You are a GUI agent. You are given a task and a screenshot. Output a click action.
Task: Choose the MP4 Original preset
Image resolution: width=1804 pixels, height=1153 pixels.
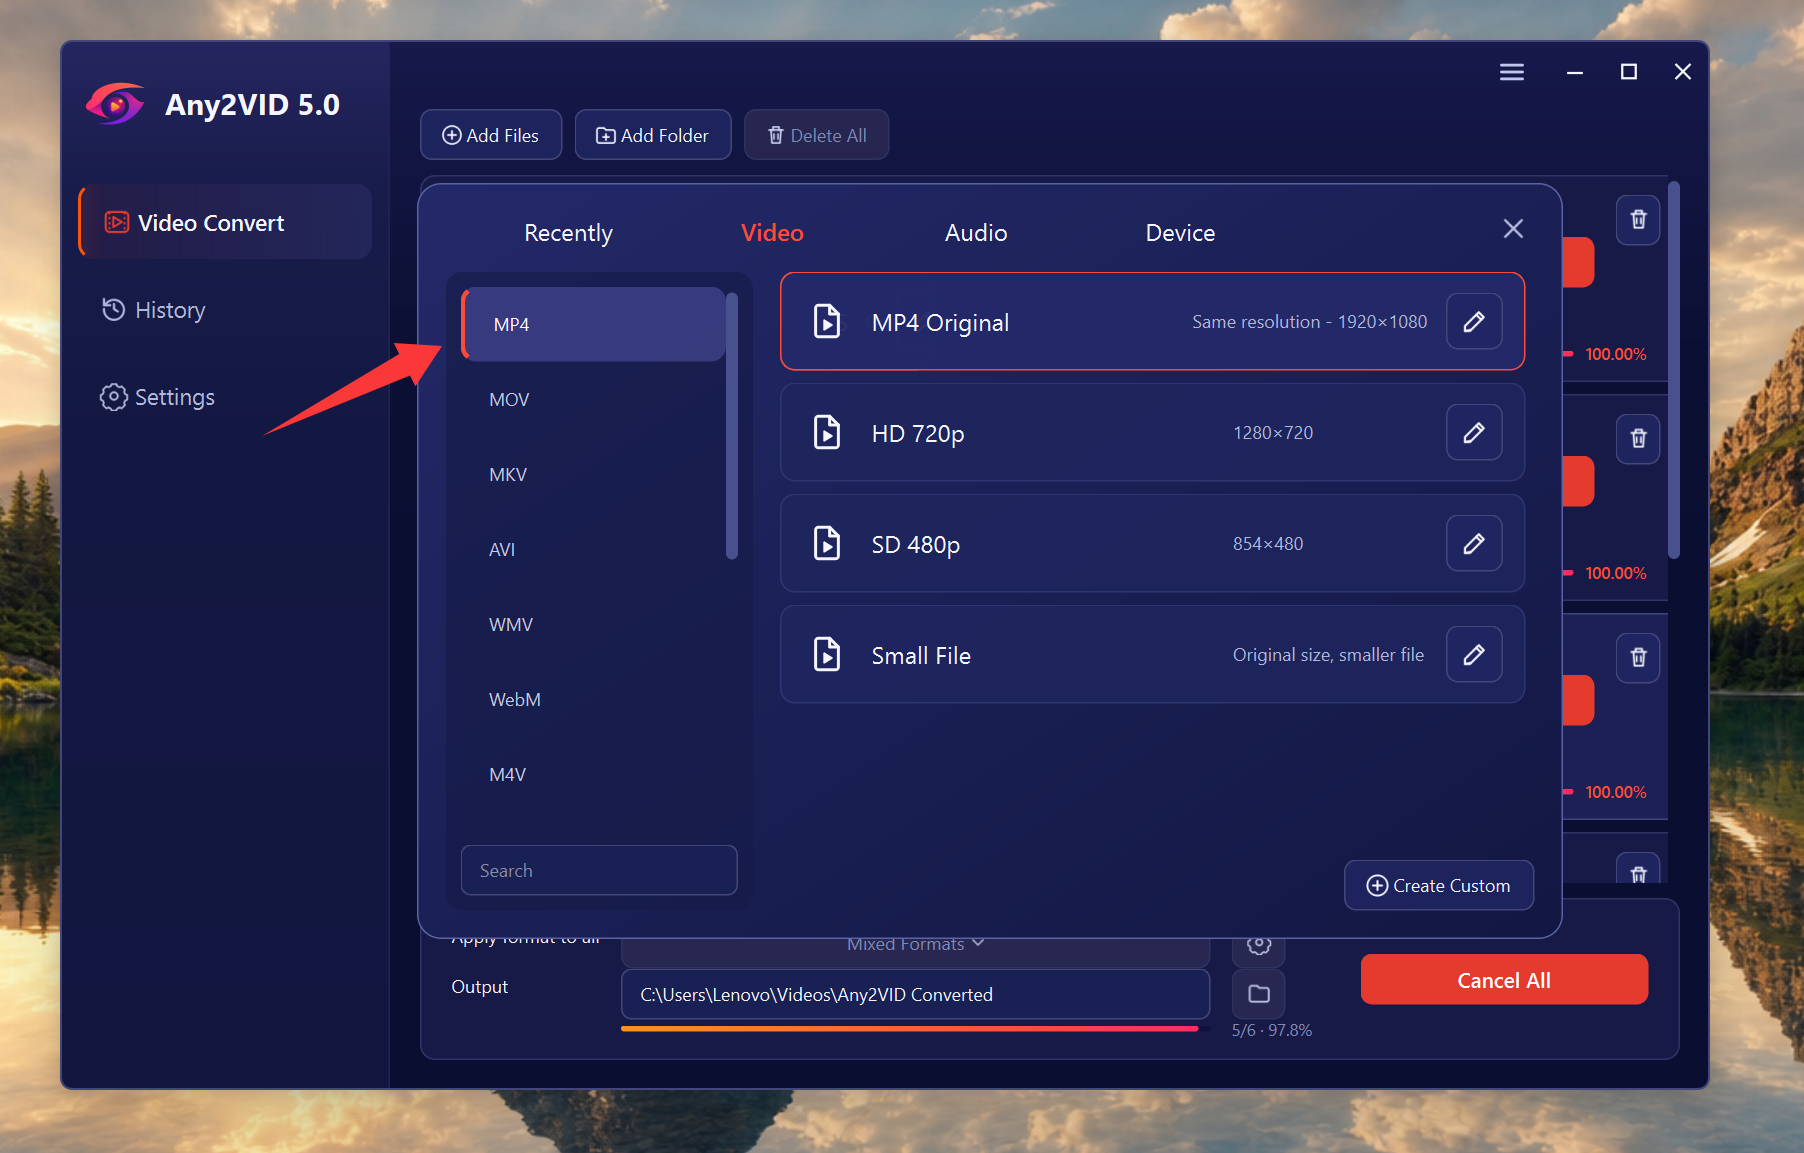pyautogui.click(x=1152, y=322)
